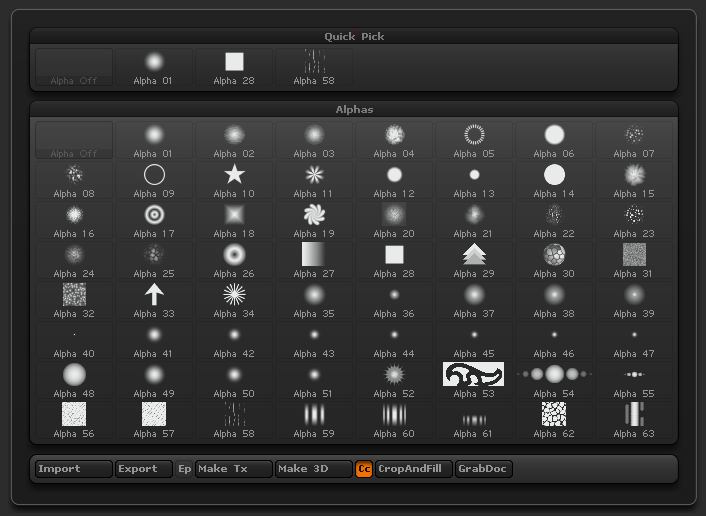Click Make 3D button
Image resolution: width=706 pixels, height=516 pixels.
[x=314, y=469]
